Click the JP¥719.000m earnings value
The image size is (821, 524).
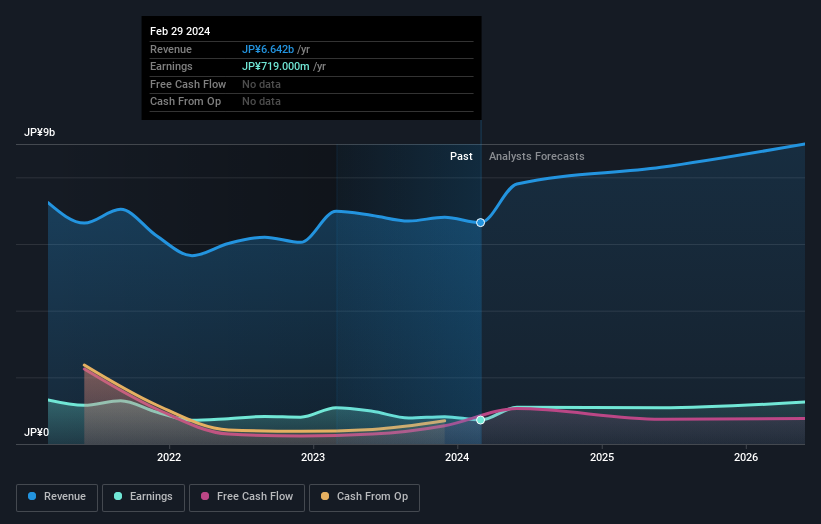[x=276, y=66]
